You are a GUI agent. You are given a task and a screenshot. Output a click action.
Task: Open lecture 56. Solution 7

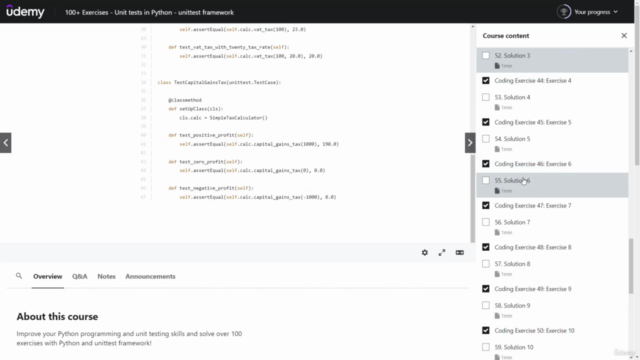(512, 222)
